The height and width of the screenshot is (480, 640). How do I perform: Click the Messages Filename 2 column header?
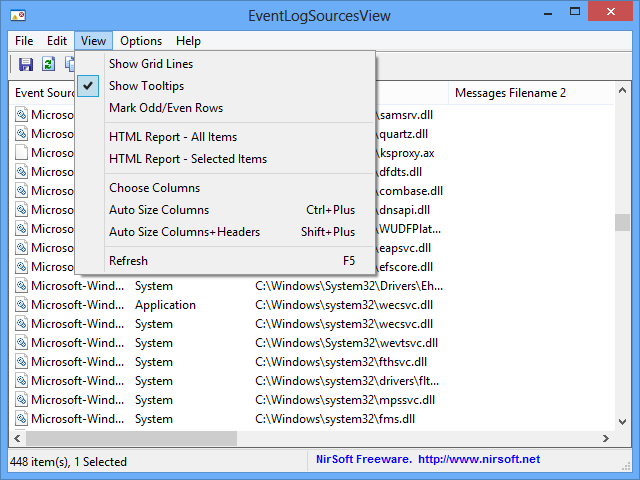[531, 93]
